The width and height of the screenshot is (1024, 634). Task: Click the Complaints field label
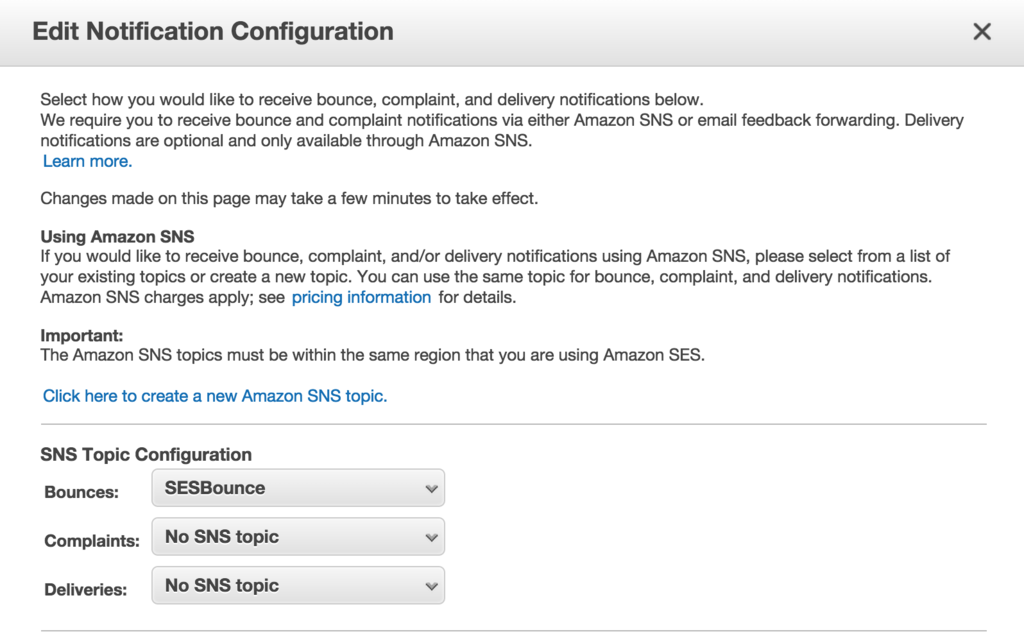92,541
